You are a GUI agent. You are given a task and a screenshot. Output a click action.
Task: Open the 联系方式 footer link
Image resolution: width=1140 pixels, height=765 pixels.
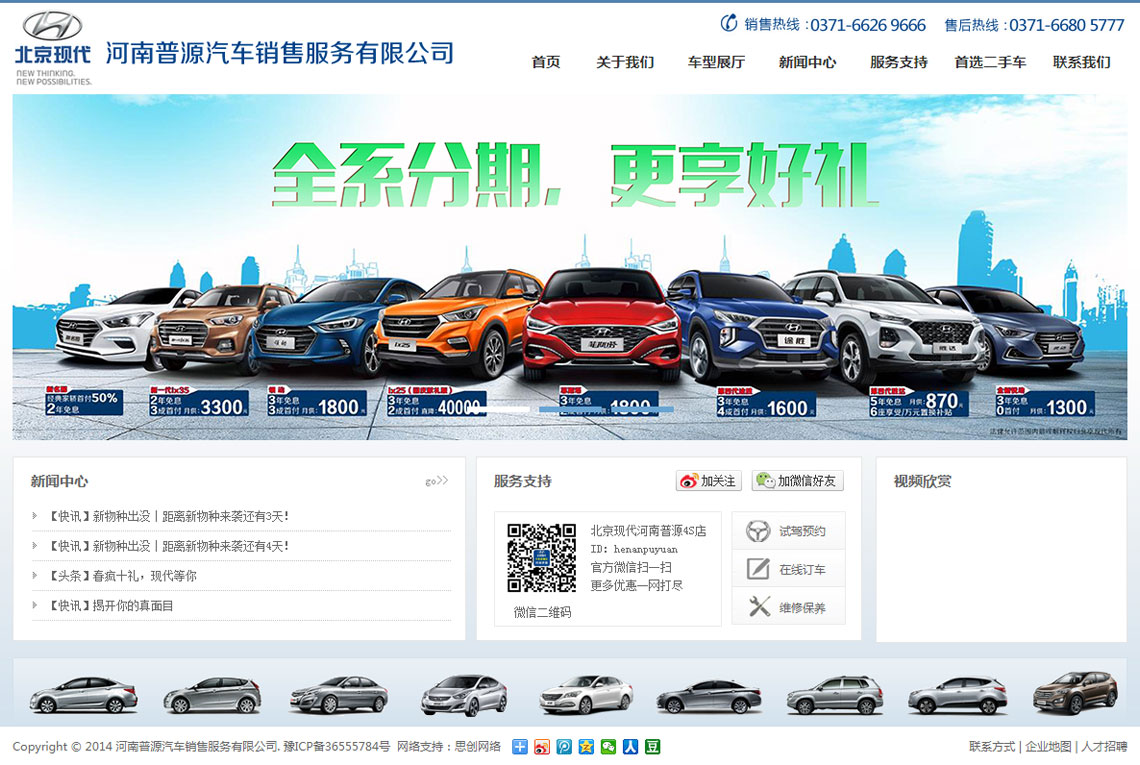click(x=992, y=747)
